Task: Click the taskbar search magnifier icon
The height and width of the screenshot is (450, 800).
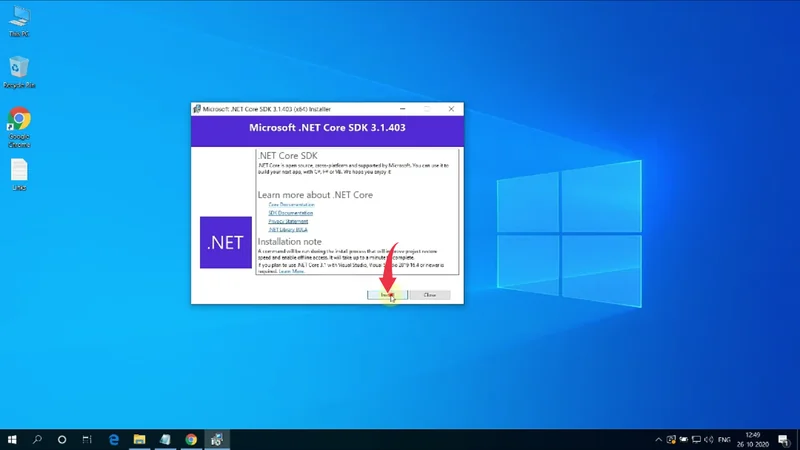Action: pos(38,439)
